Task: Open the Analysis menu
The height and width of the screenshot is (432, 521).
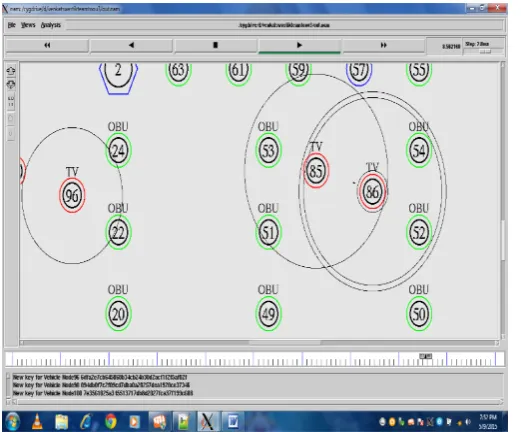Action: coord(51,25)
